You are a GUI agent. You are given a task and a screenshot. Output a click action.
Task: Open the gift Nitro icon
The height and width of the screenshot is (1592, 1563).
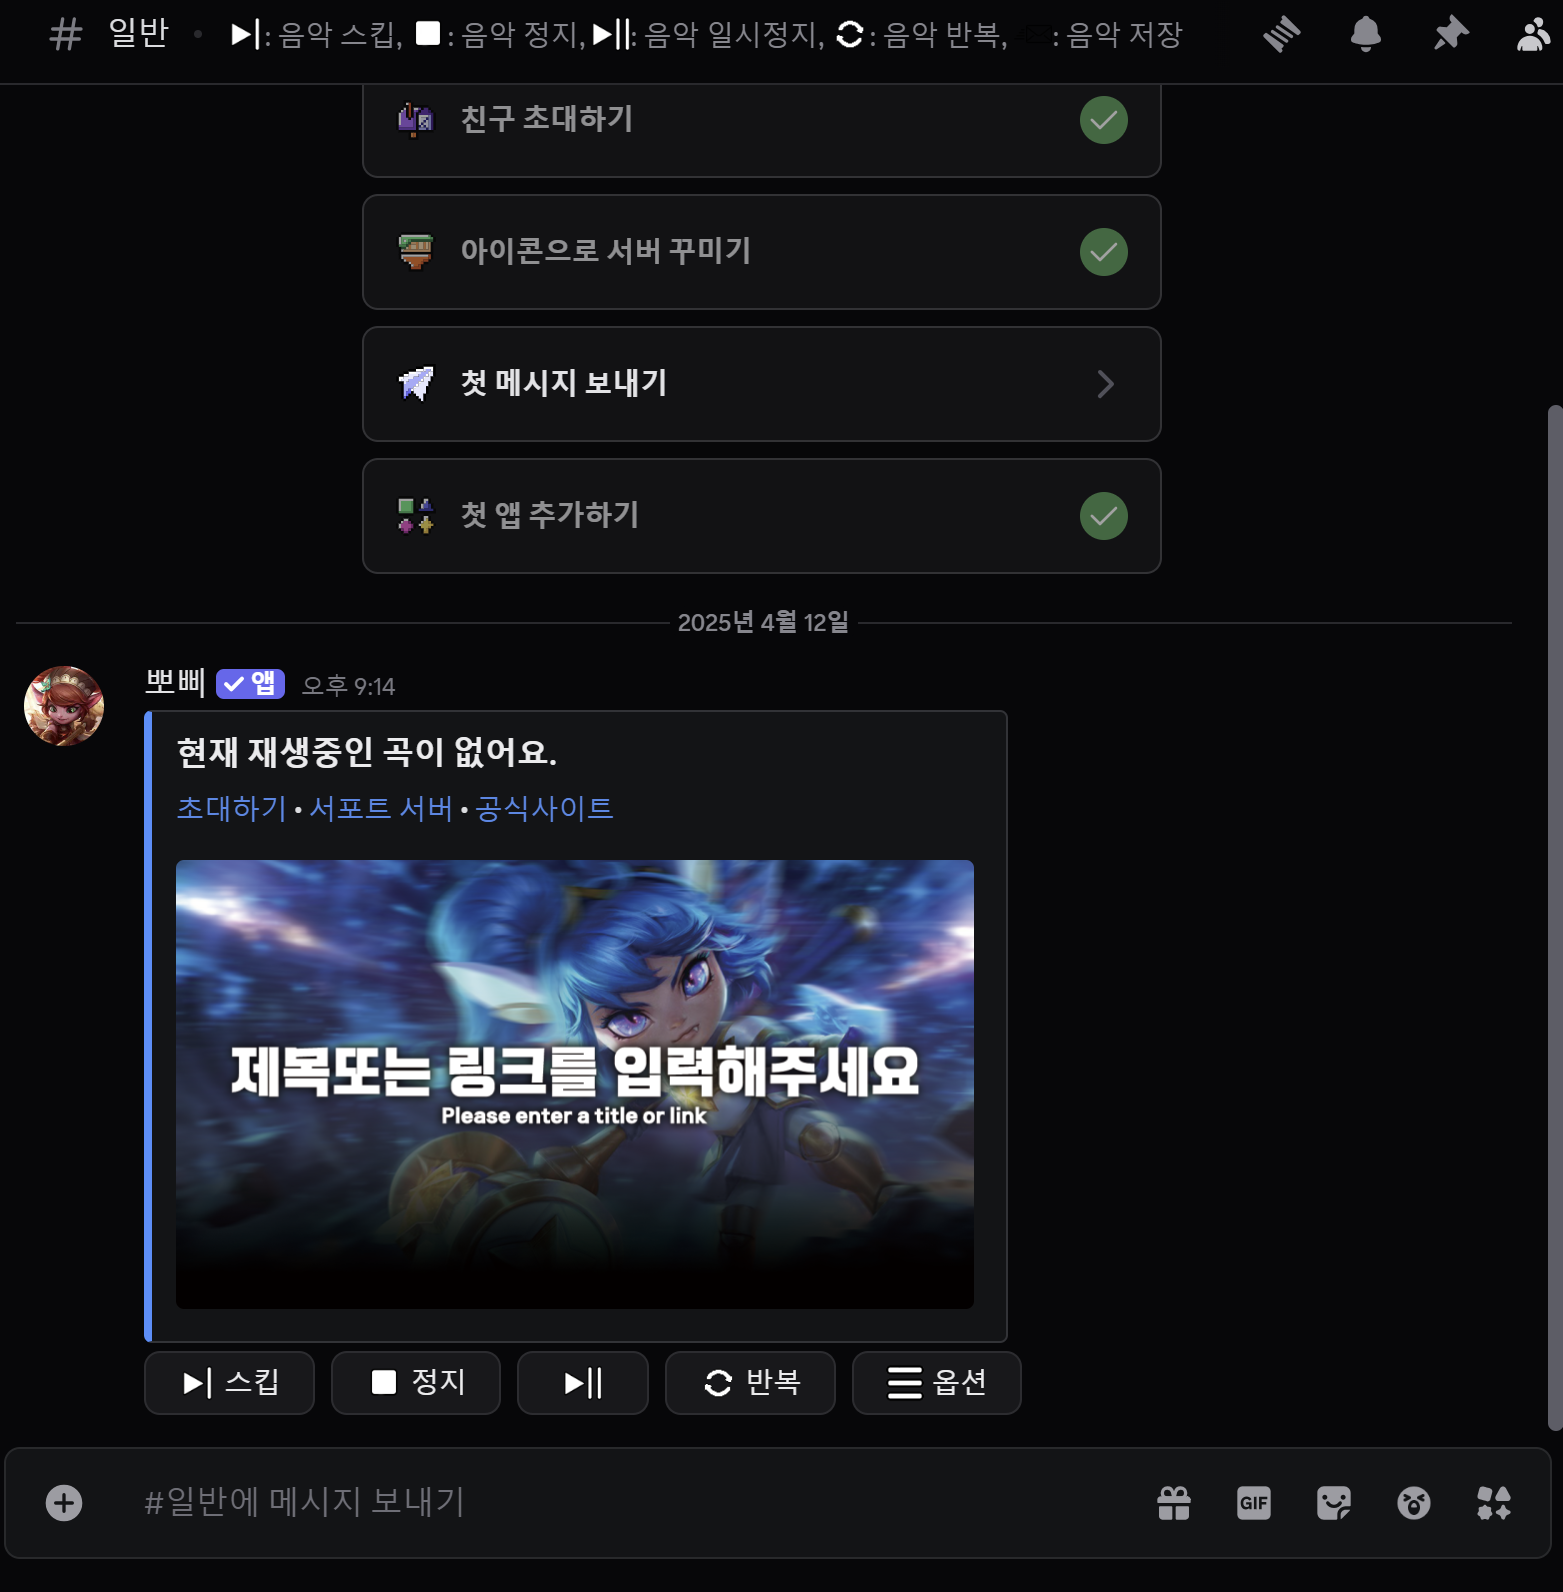[1174, 1503]
